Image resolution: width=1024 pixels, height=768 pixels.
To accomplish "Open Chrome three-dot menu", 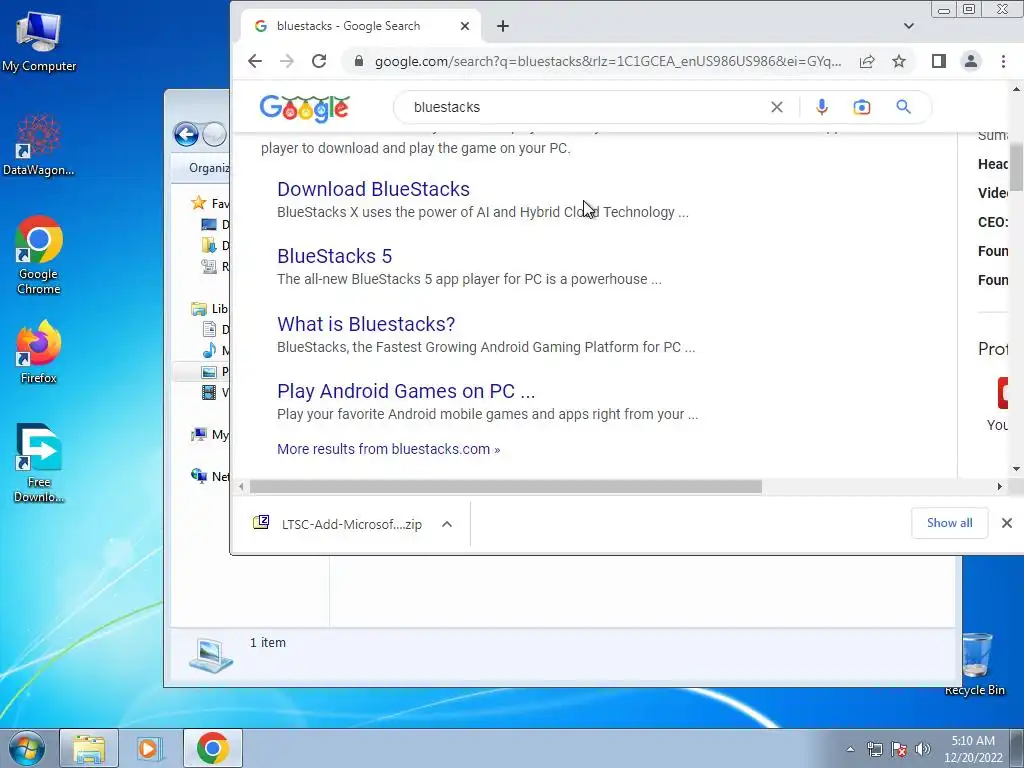I will (x=1003, y=61).
